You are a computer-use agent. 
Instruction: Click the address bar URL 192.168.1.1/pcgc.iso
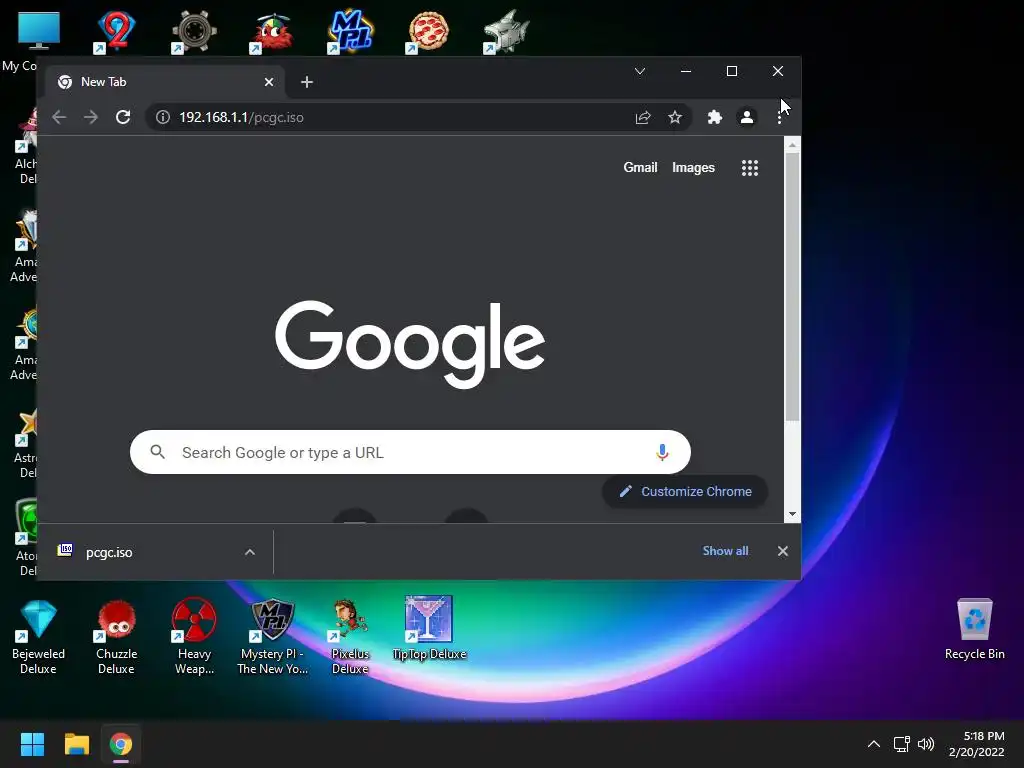(241, 118)
